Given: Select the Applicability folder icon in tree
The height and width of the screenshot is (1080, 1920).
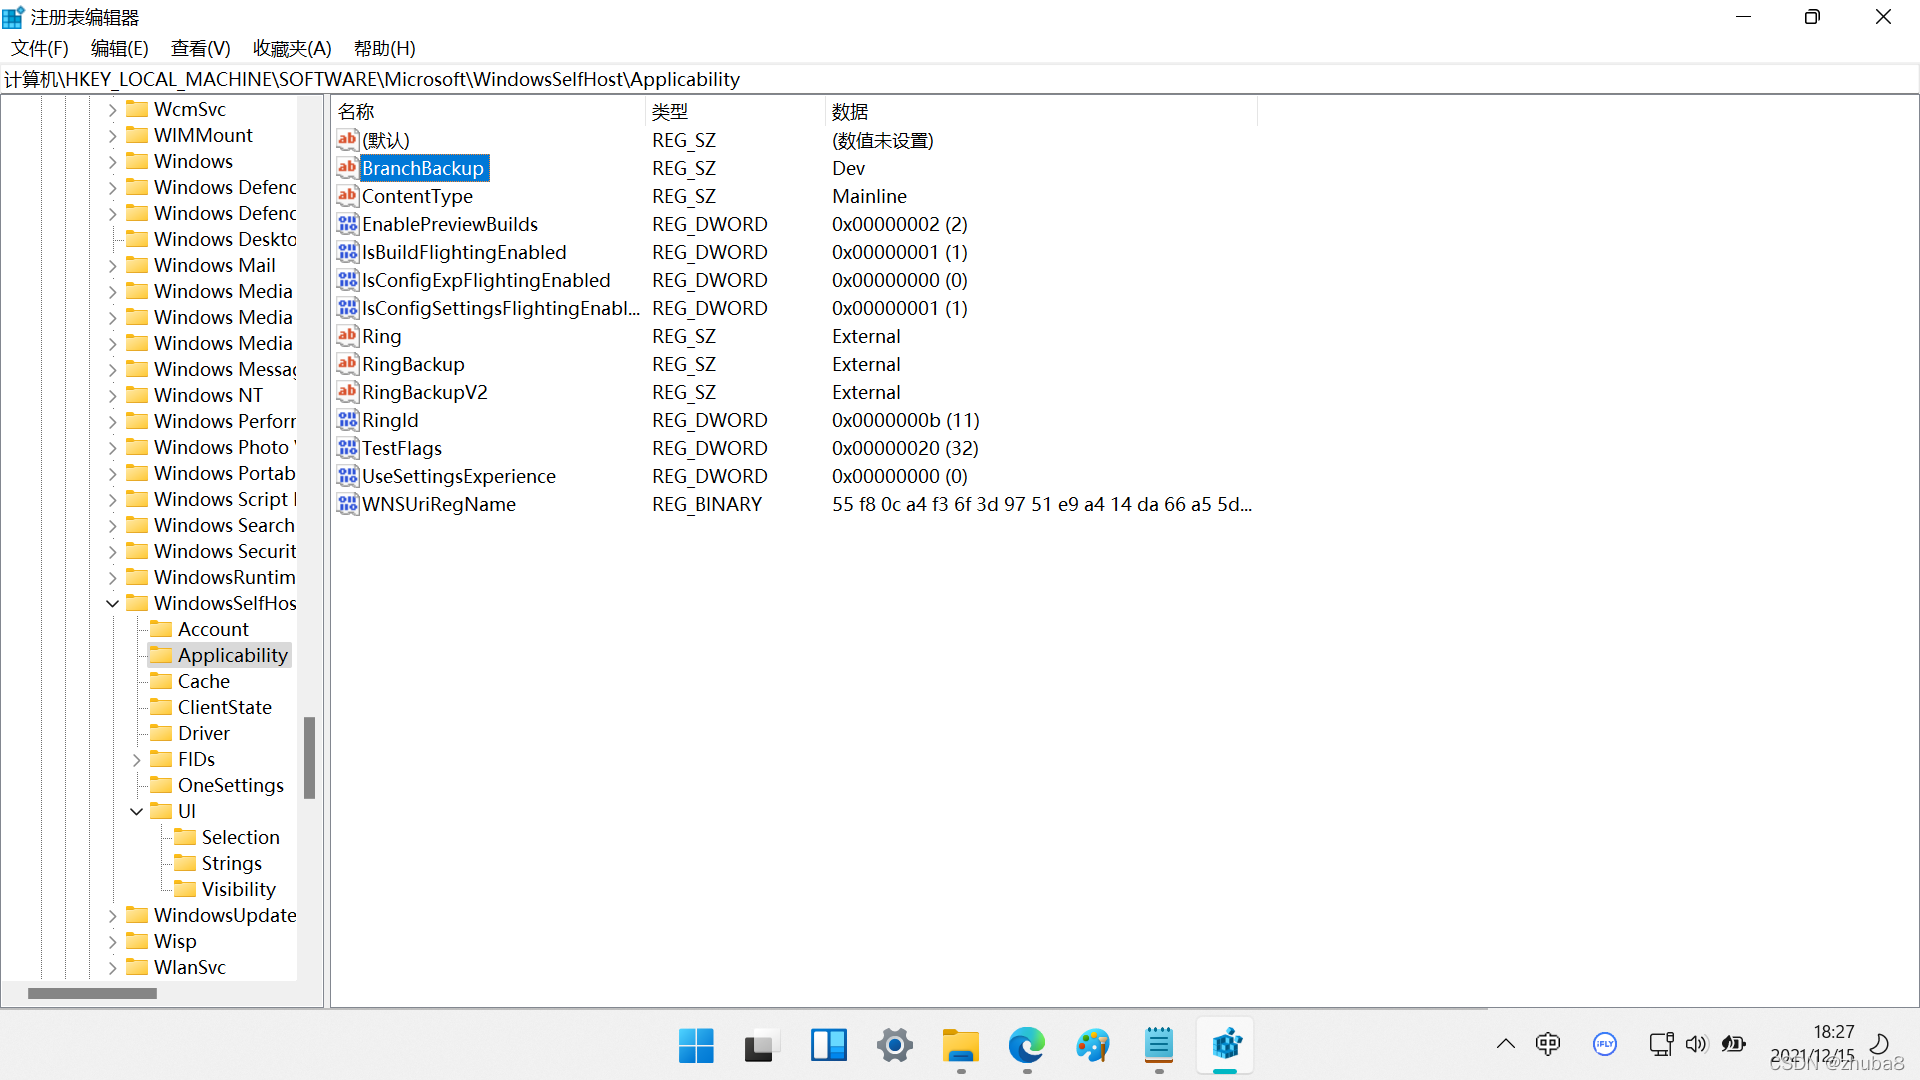Looking at the screenshot, I should (161, 655).
